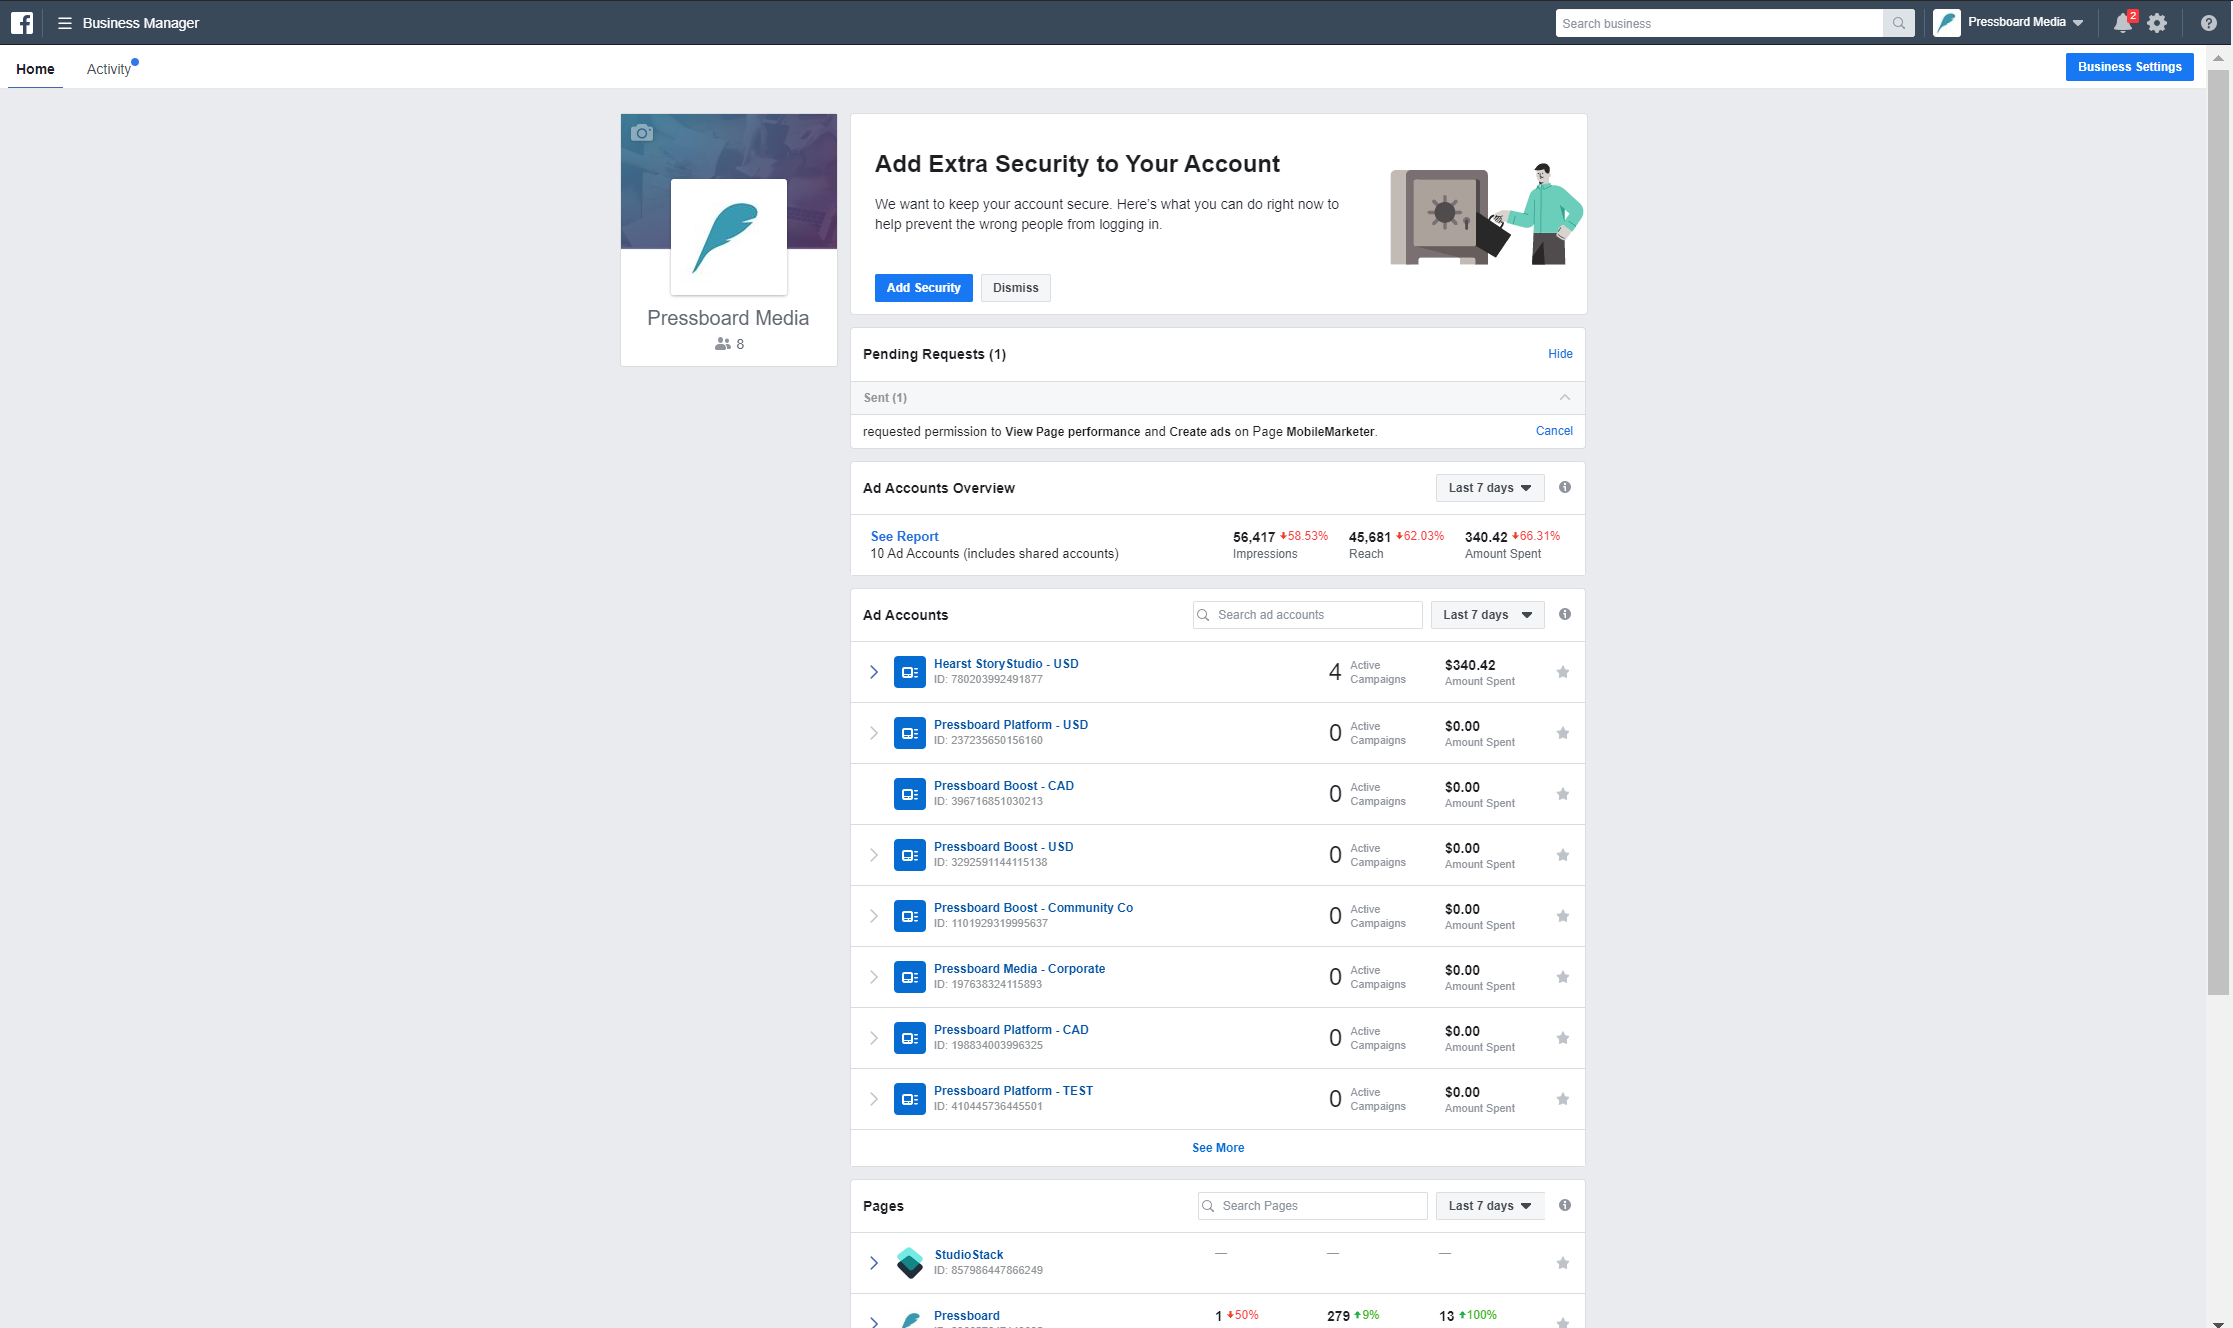Click the help question mark icon
This screenshot has height=1328, width=2233.
click(x=2208, y=23)
